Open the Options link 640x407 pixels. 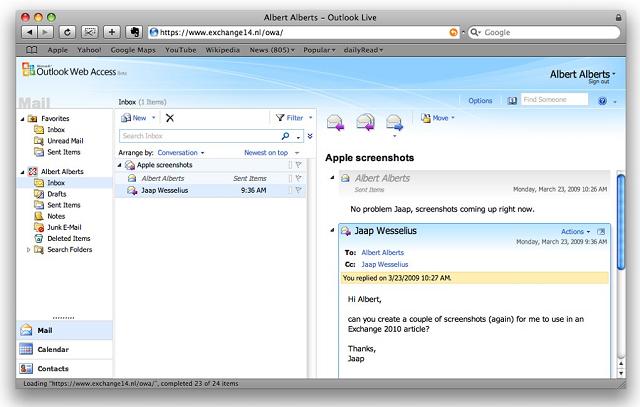[480, 100]
